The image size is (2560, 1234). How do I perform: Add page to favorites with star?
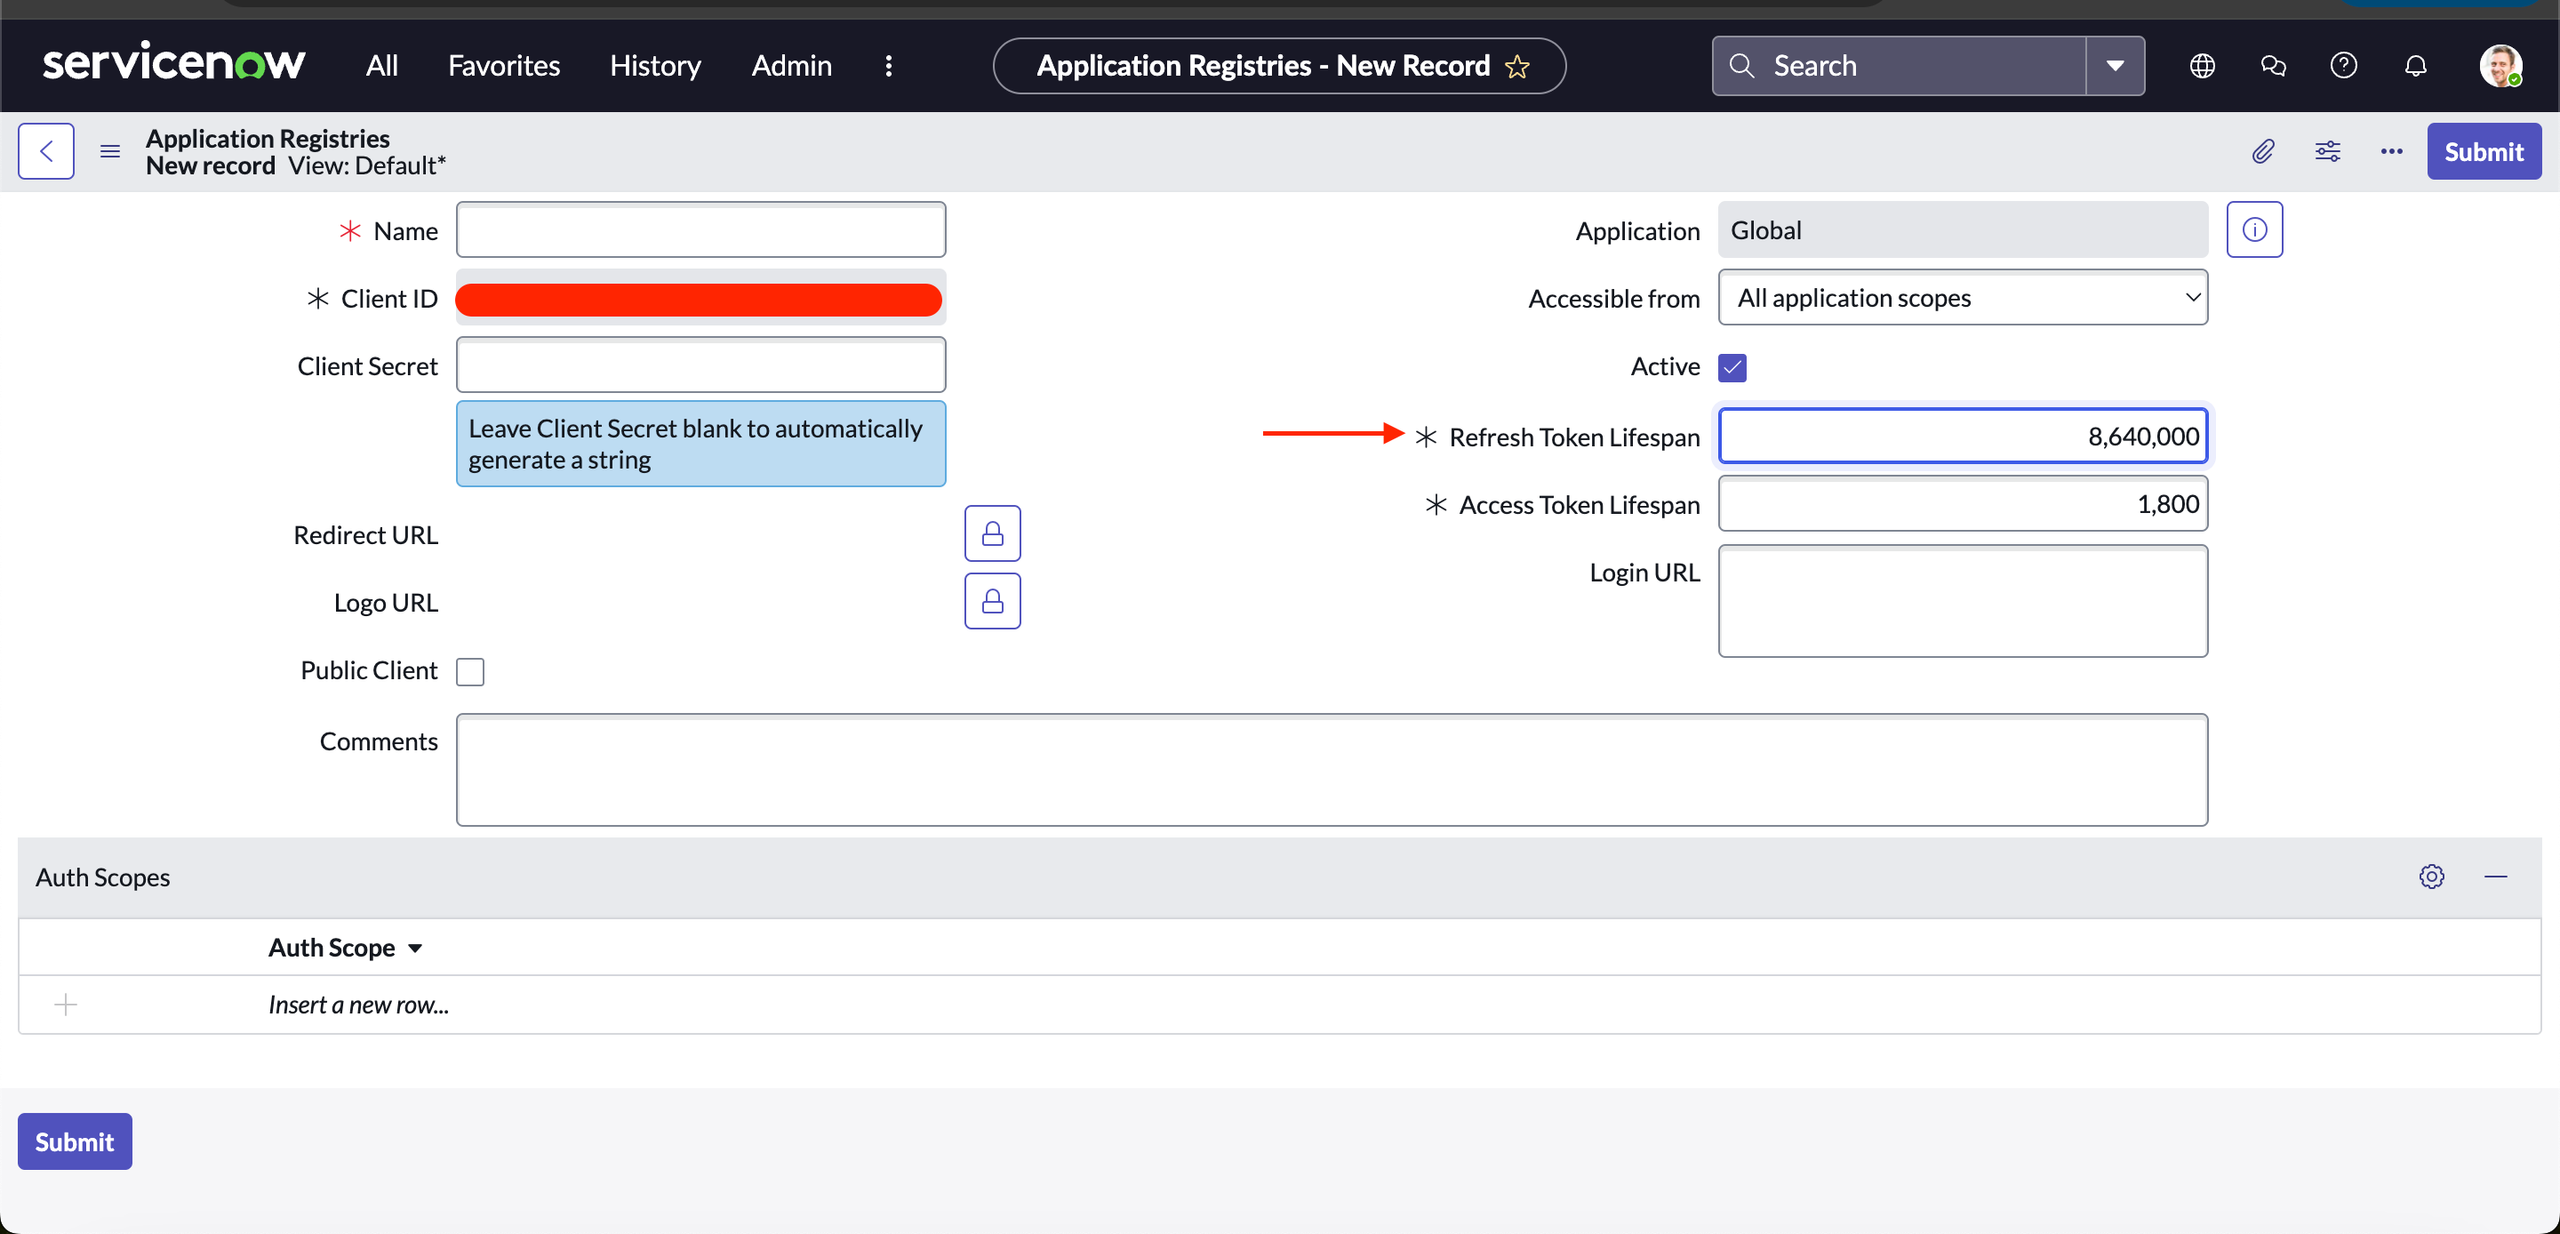[1517, 67]
